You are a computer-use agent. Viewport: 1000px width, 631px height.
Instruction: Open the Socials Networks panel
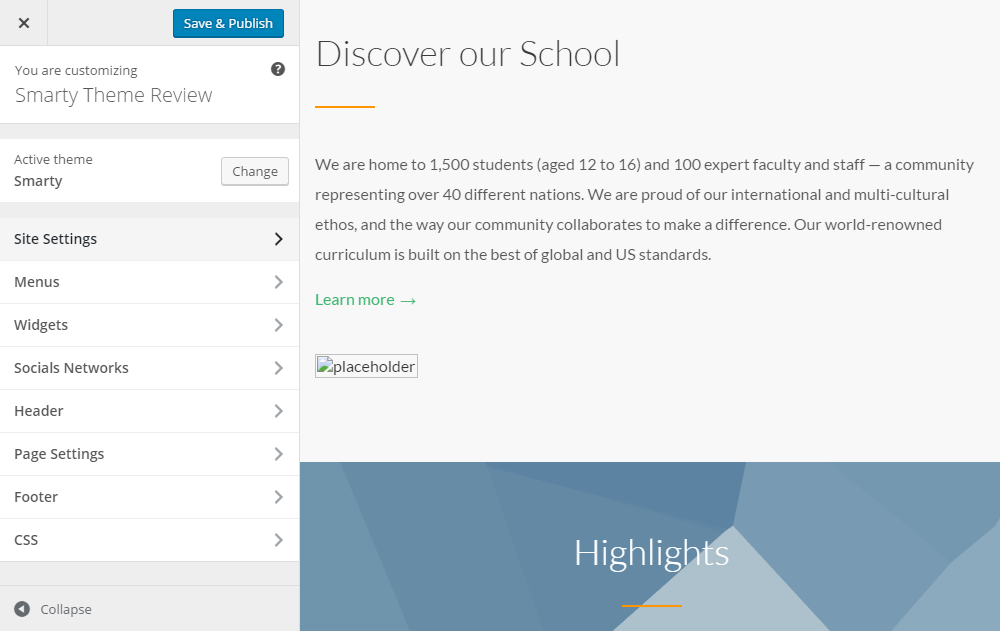(x=149, y=368)
